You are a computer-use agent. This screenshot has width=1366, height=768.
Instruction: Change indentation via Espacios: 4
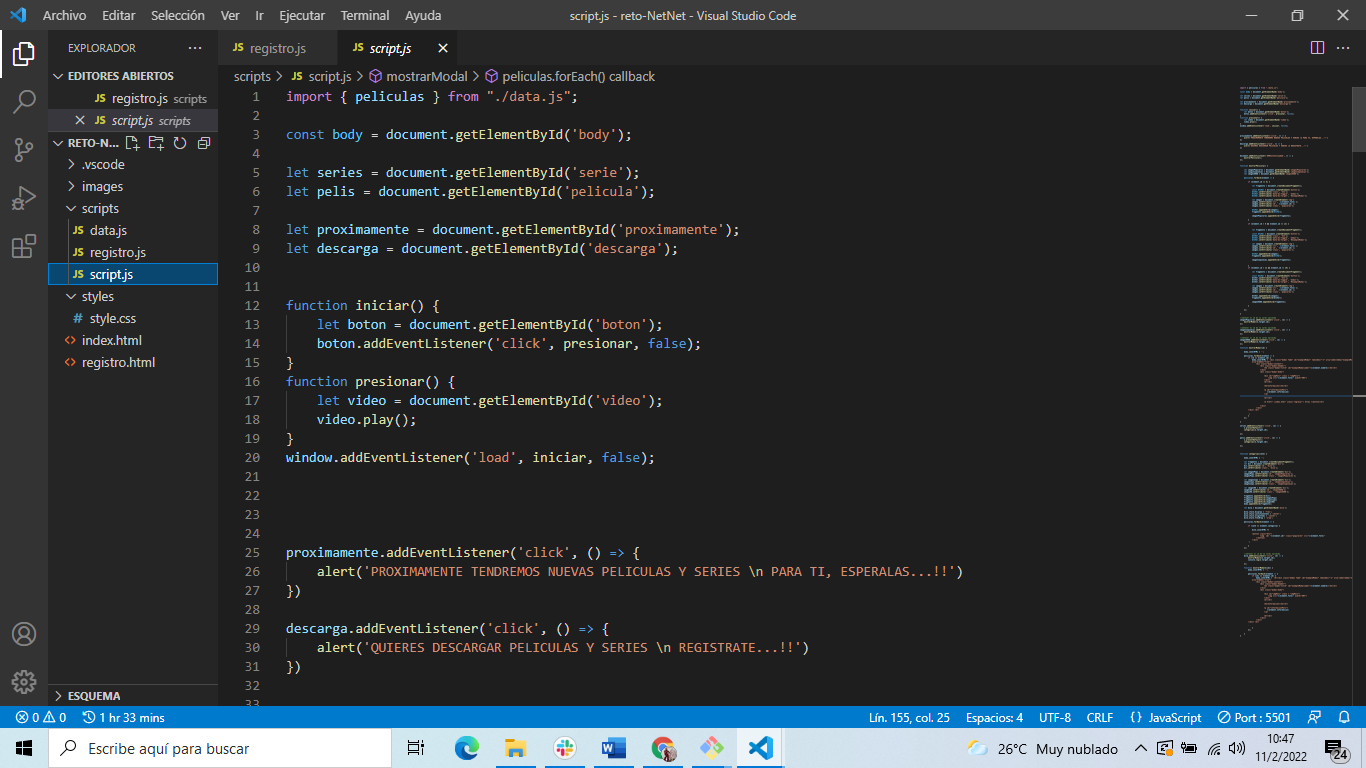(994, 717)
